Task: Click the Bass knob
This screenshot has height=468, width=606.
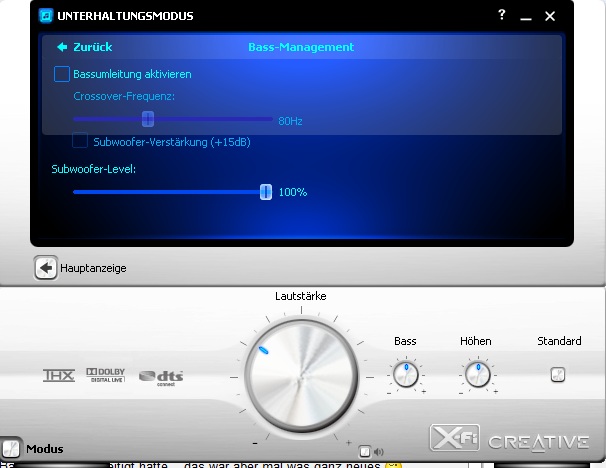Action: click(405, 374)
